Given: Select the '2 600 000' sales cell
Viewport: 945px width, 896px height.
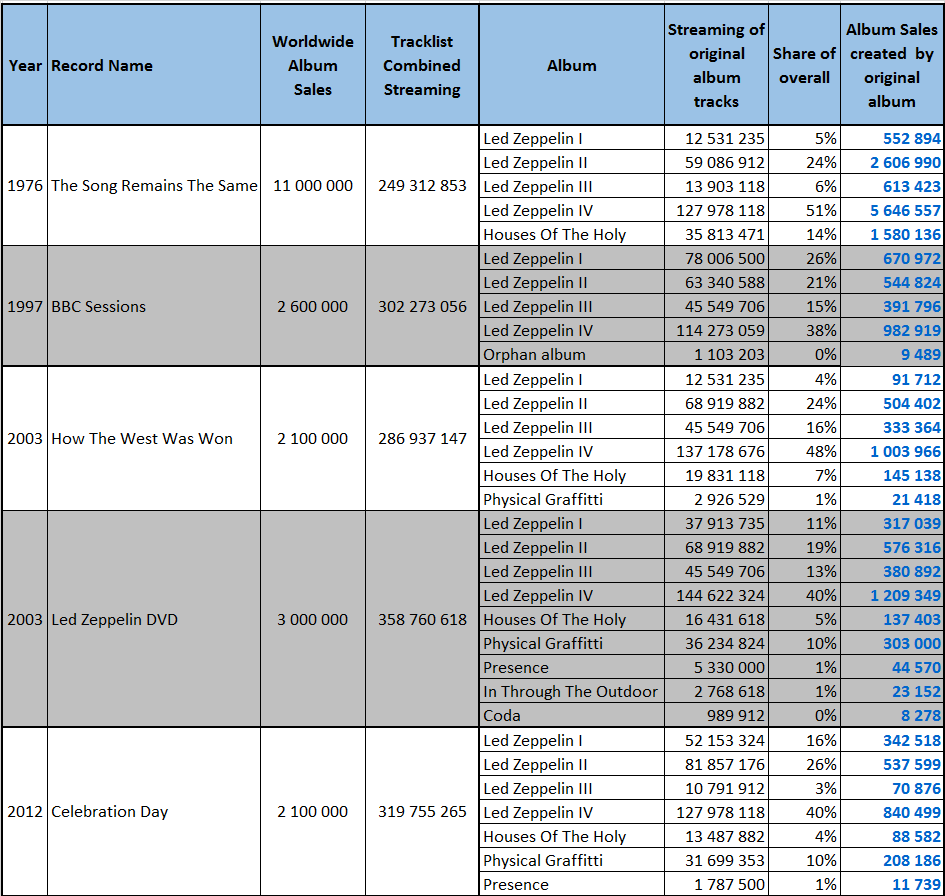Looking at the screenshot, I should coord(313,306).
